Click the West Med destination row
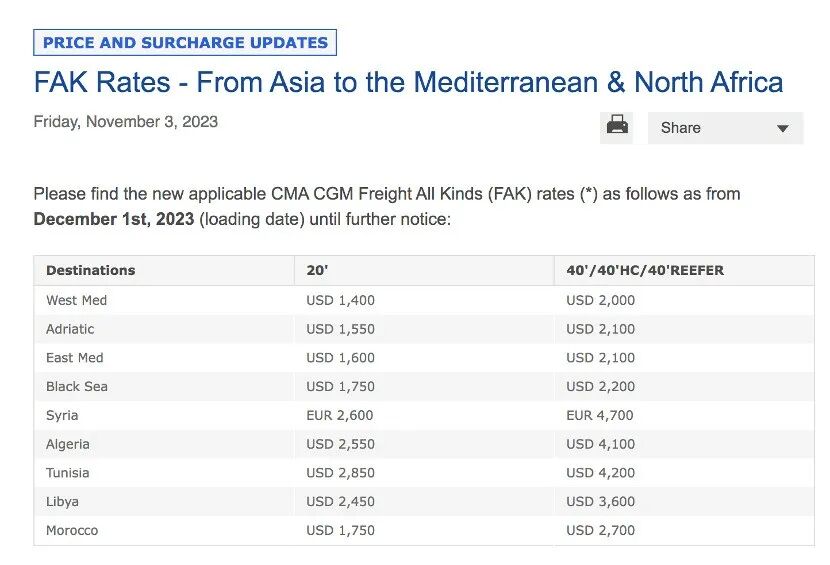The height and width of the screenshot is (565, 830). tap(76, 300)
